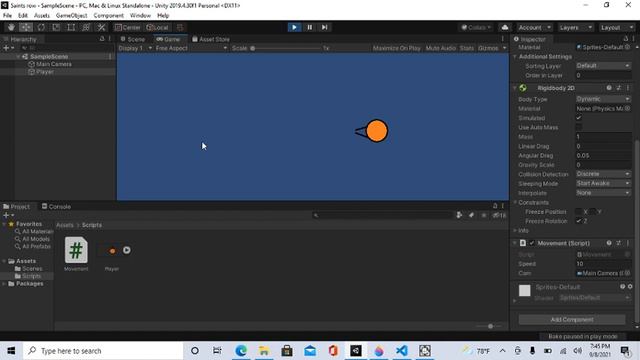Viewport: 640px width, 360px height.
Task: Open Rigidbody 2D help icon
Action: 609,88
